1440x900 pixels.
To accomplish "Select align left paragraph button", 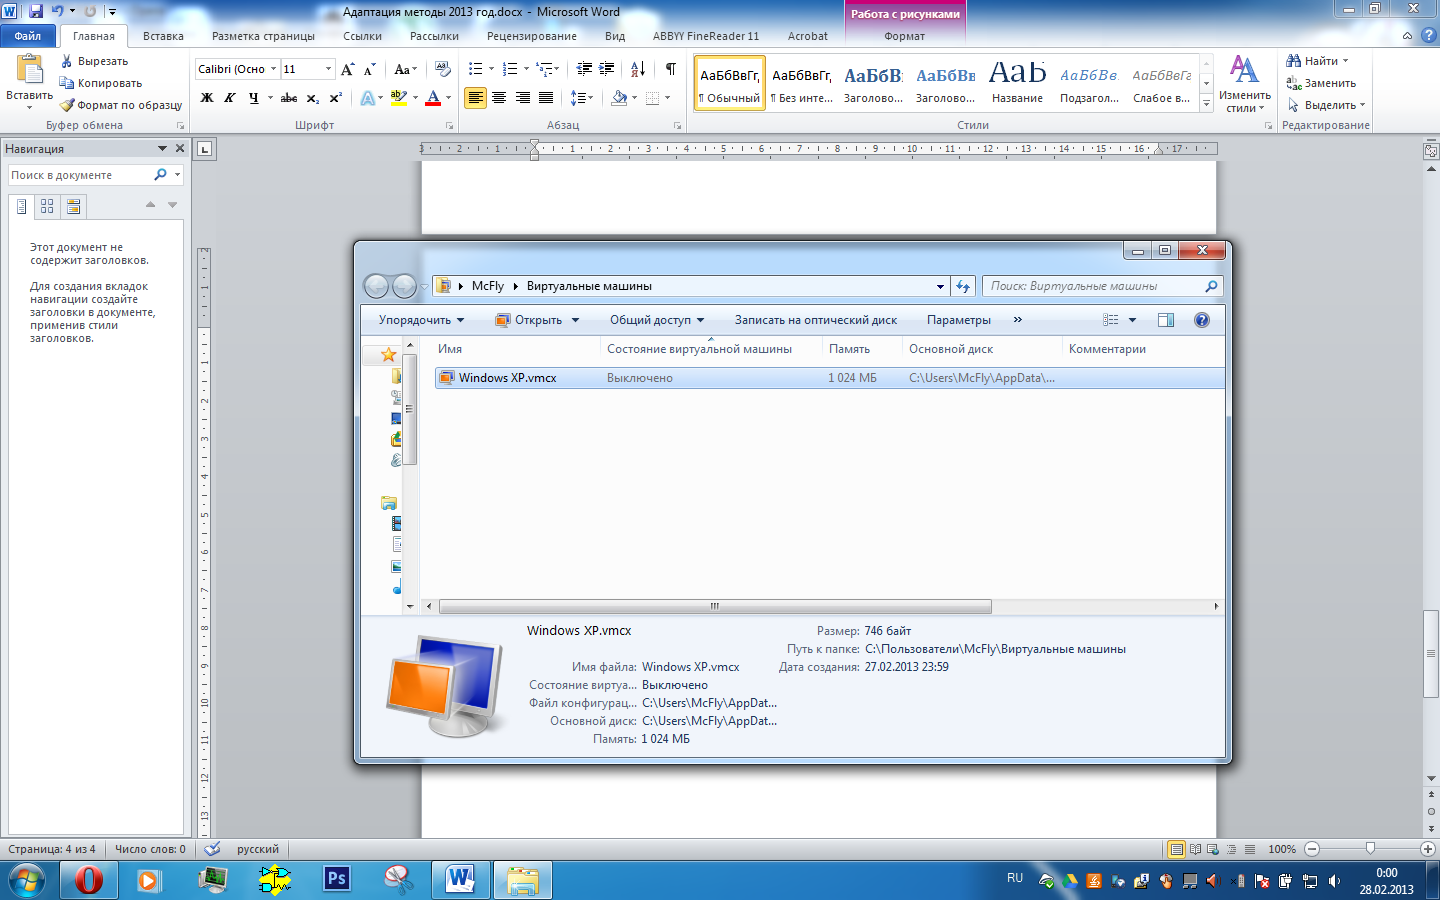I will tap(475, 98).
